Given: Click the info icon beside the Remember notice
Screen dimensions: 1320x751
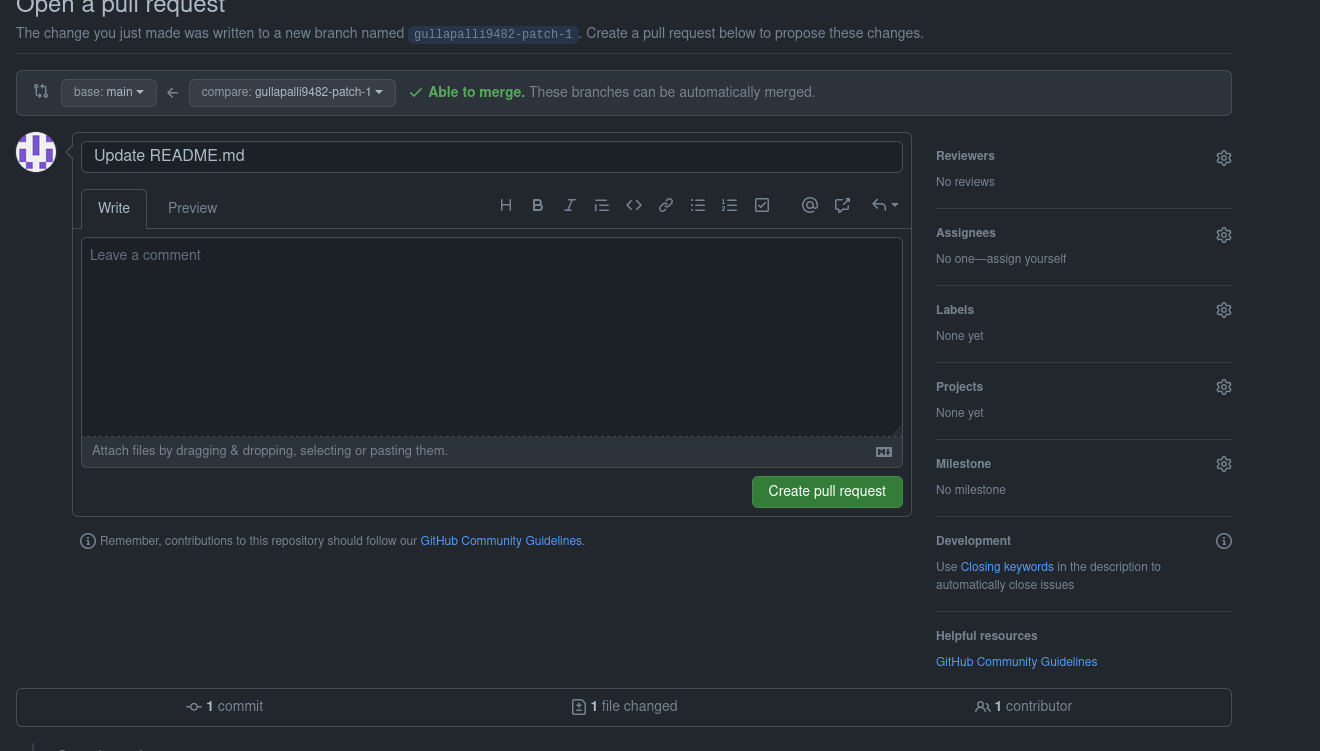Looking at the screenshot, I should pyautogui.click(x=88, y=541).
